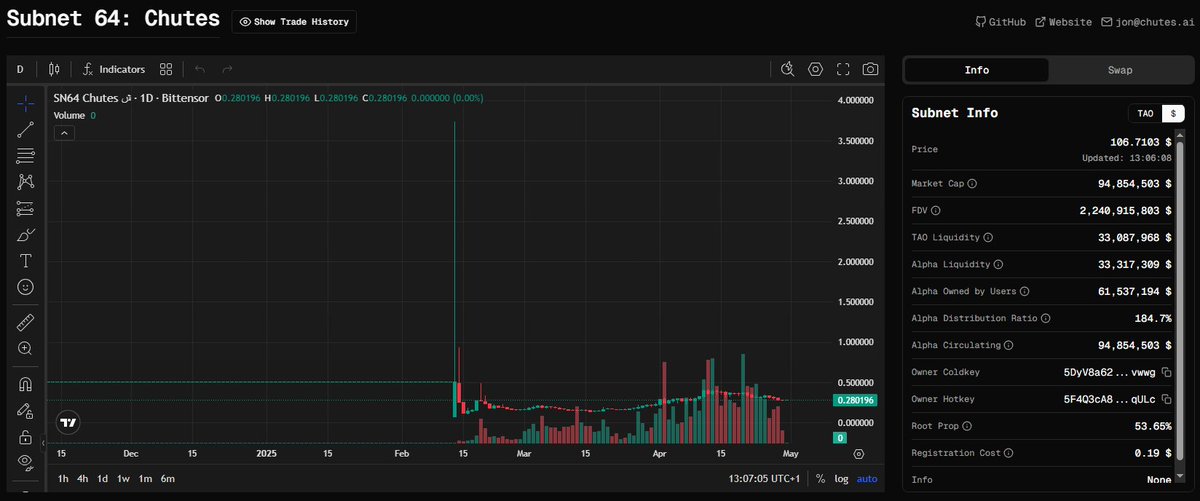Click the 0.280196 current price label
The width and height of the screenshot is (1200, 501).
coord(854,400)
